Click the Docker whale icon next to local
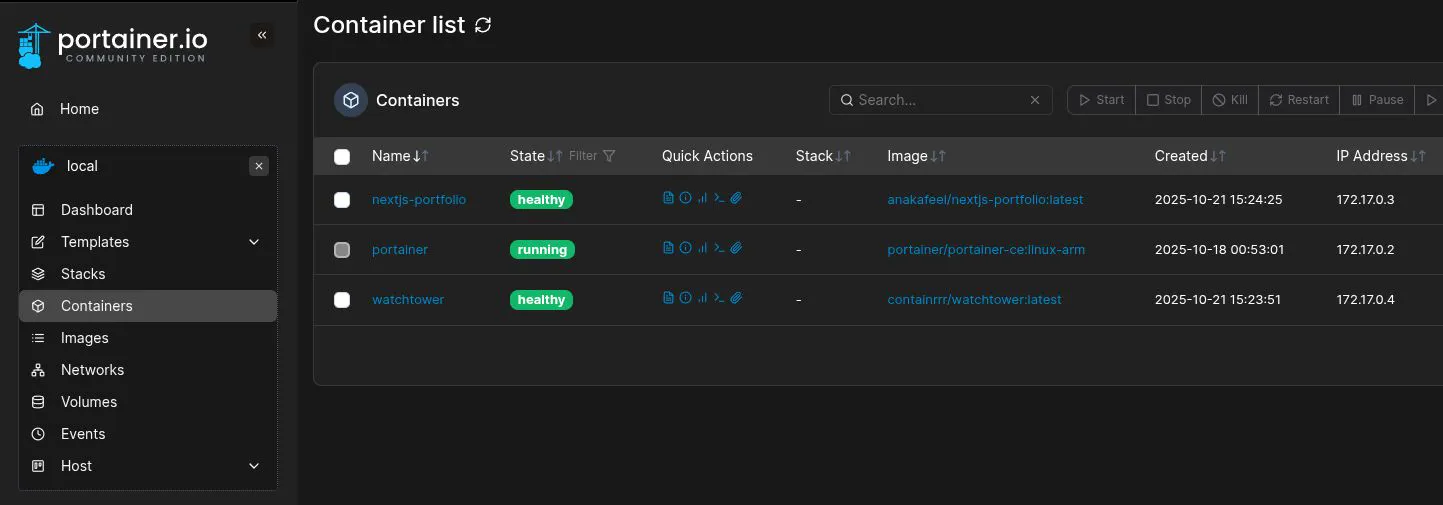Viewport: 1443px width, 505px height. click(x=42, y=166)
